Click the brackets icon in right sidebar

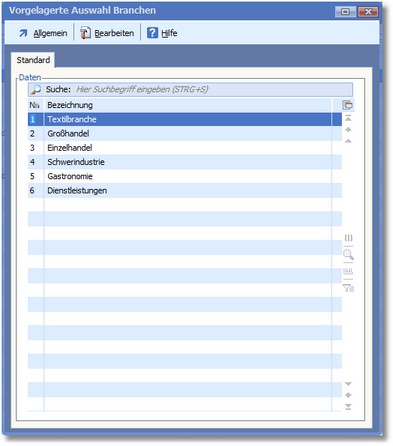pos(348,238)
